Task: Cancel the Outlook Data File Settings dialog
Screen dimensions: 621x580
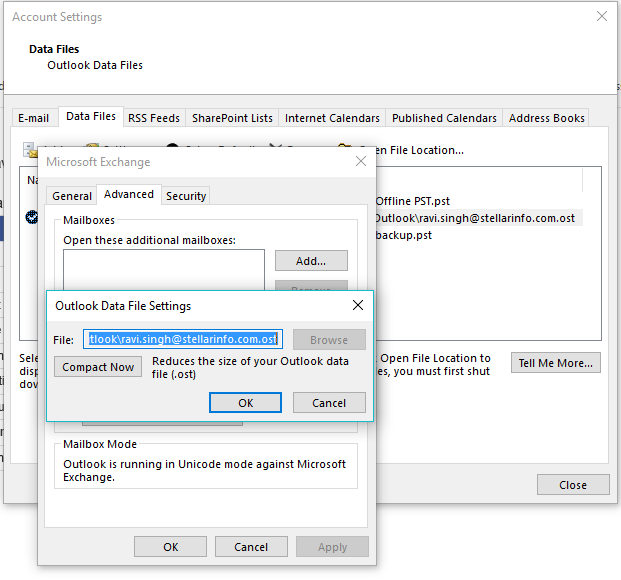Action: click(329, 403)
